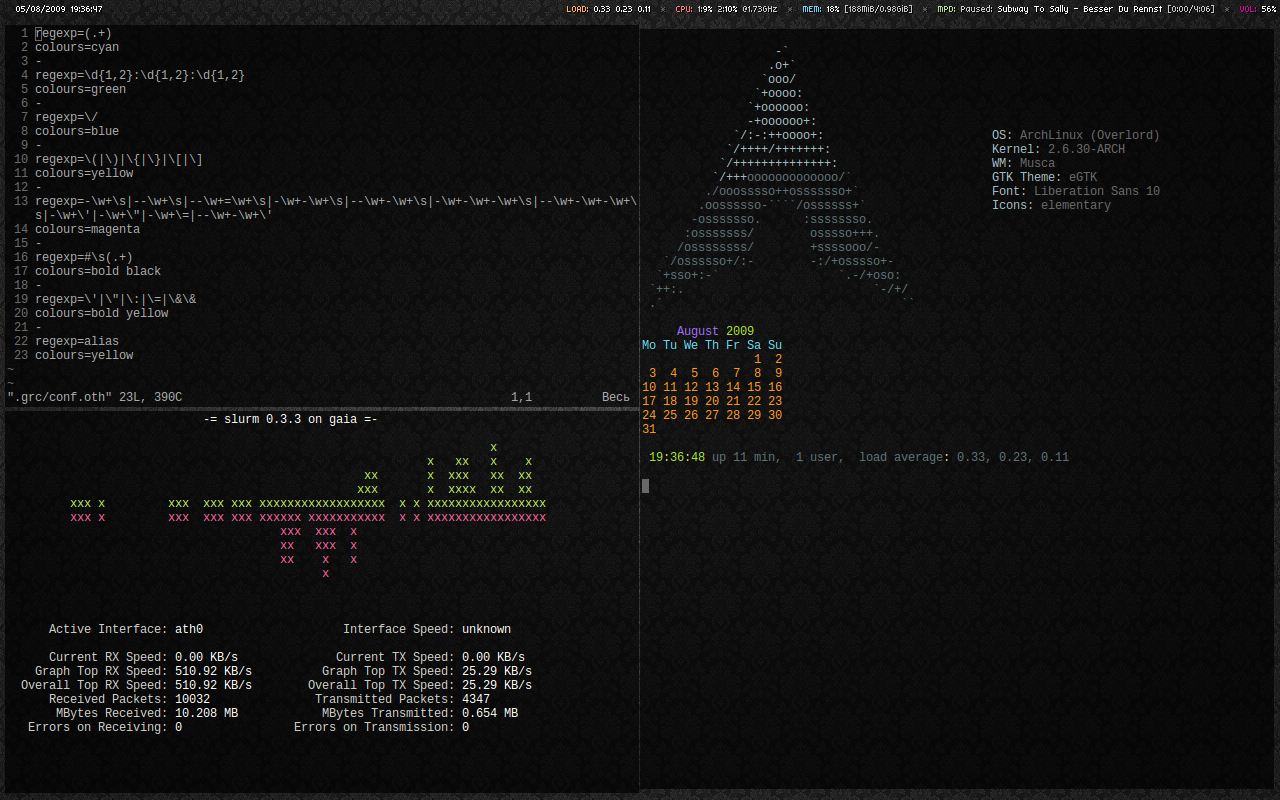Click the month name 'August' in the calendar
Image resolution: width=1280 pixels, height=800 pixels.
coord(698,331)
